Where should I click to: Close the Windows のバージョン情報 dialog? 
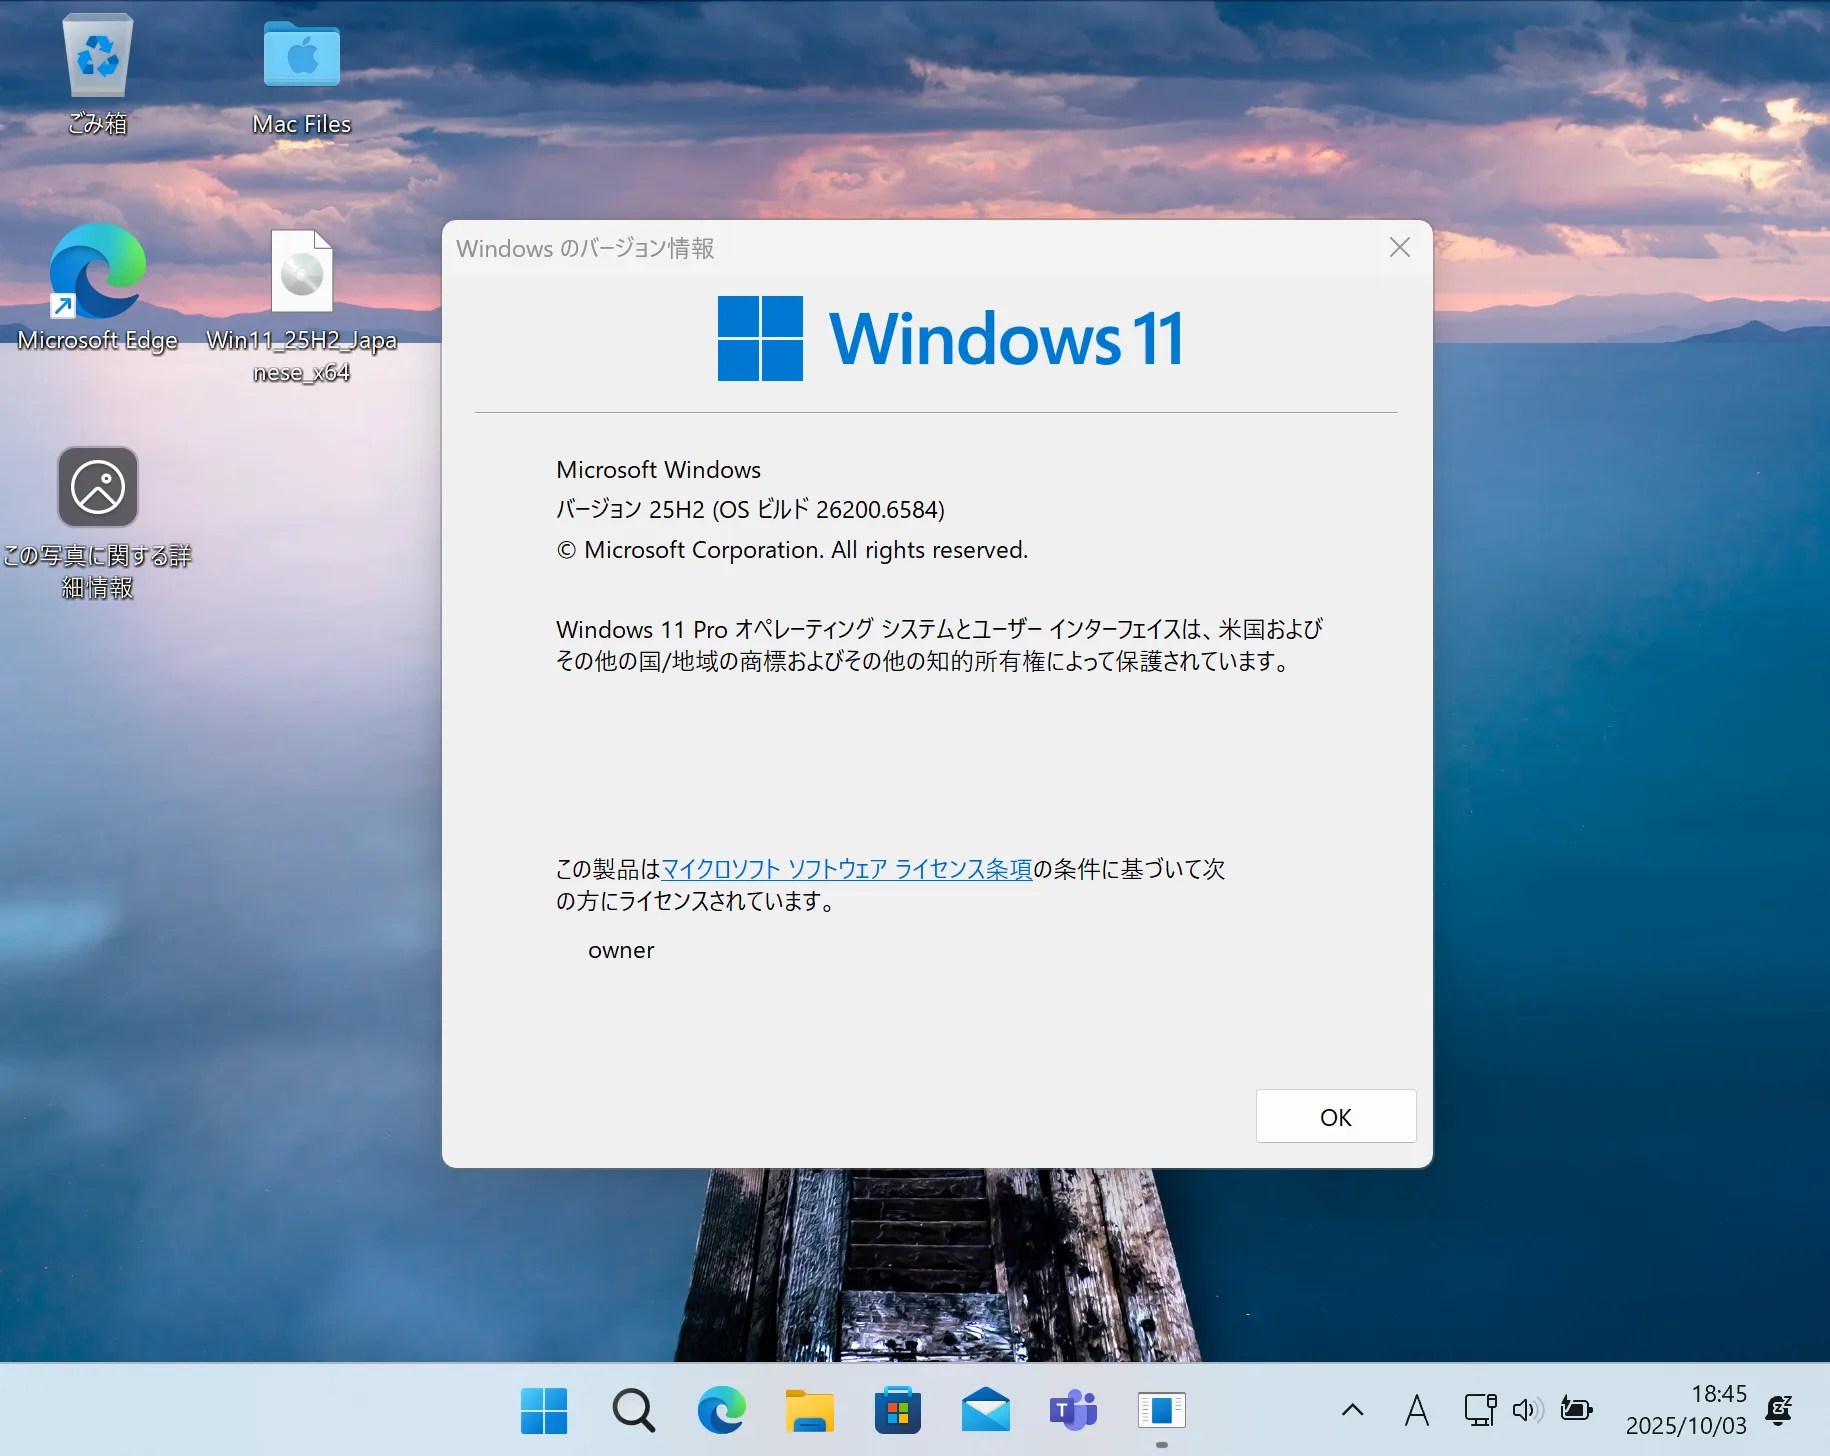1400,248
